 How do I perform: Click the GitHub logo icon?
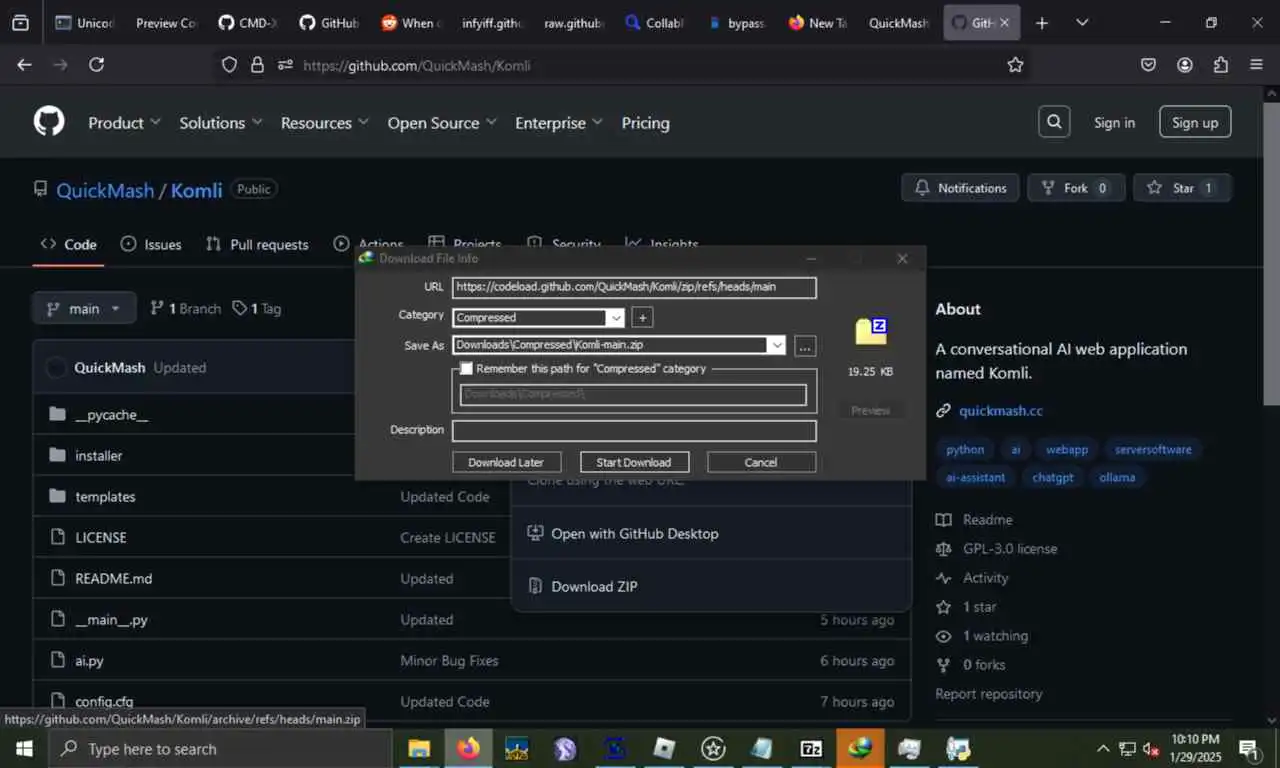pyautogui.click(x=49, y=122)
